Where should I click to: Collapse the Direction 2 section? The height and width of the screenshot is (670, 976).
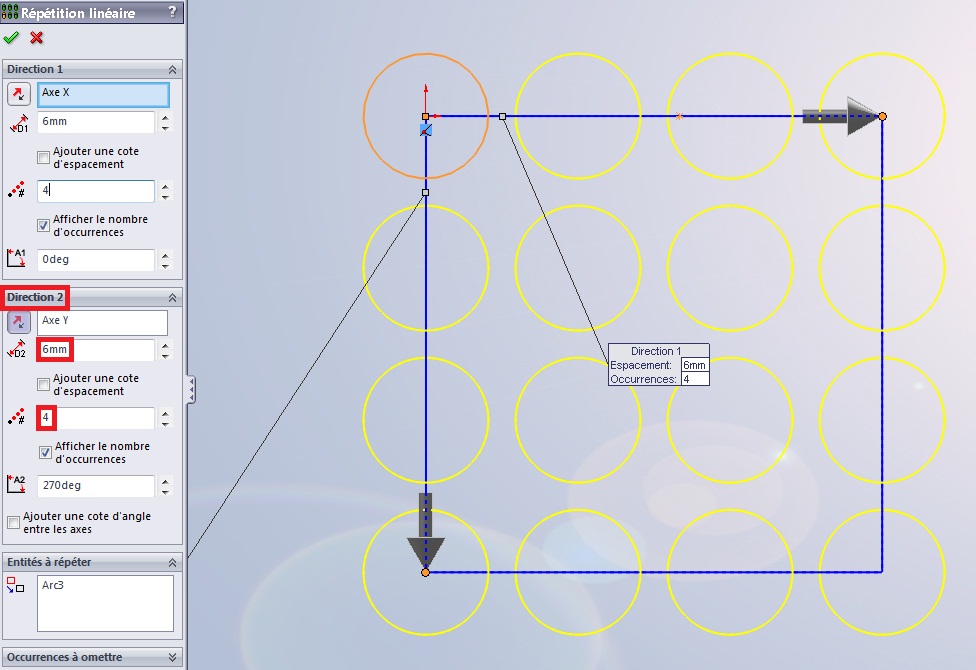(172, 297)
